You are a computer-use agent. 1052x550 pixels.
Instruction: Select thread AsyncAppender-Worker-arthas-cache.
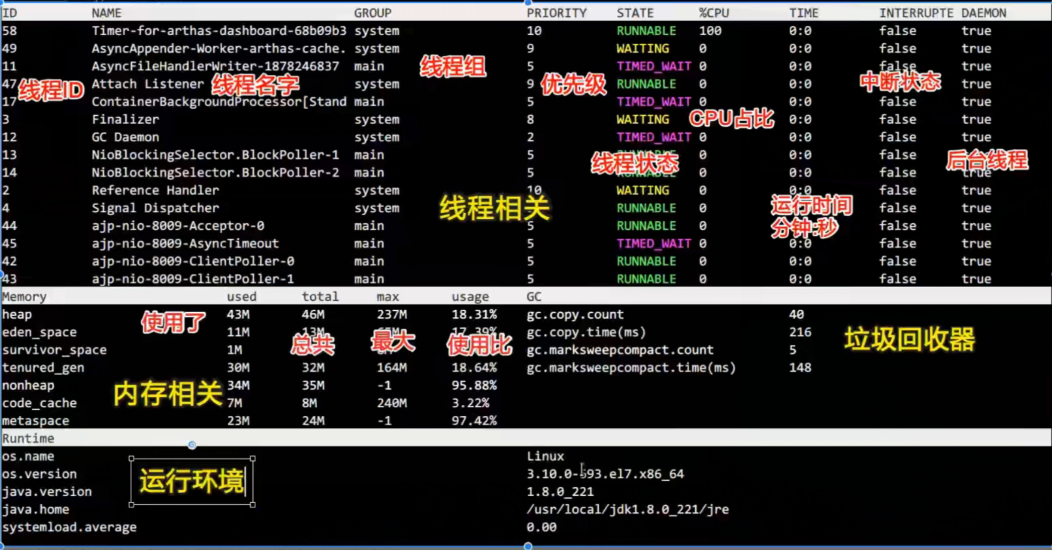click(x=219, y=48)
